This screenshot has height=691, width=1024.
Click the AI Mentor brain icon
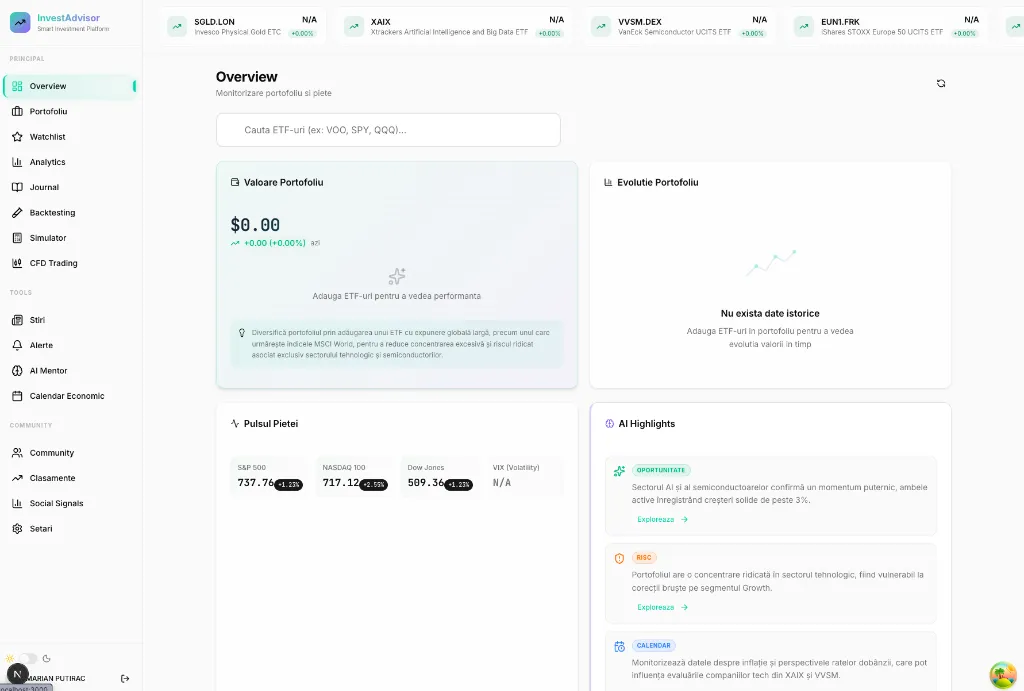(x=18, y=370)
